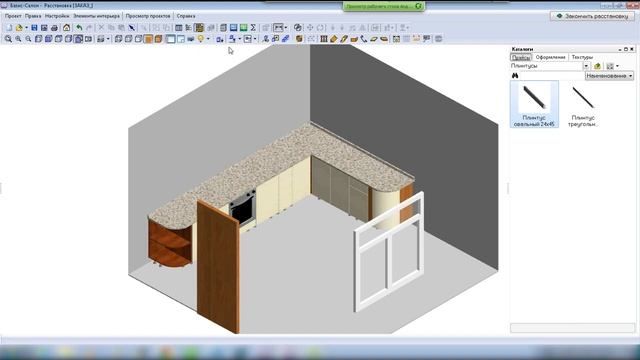Open the Наименование sort dropdown

[609, 76]
